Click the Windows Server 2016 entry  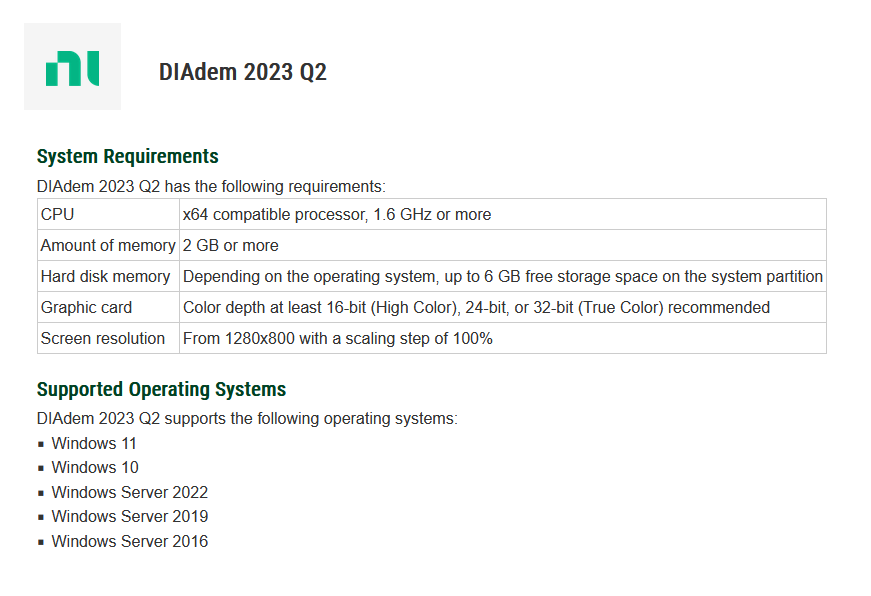click(x=130, y=541)
